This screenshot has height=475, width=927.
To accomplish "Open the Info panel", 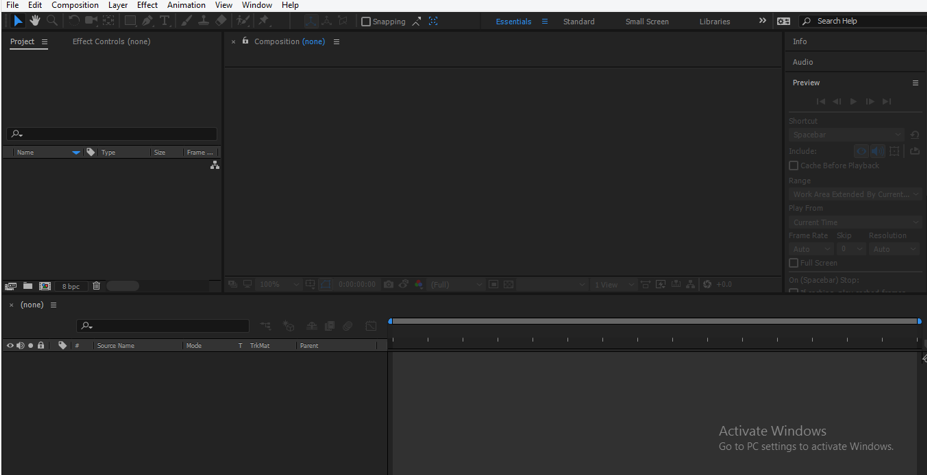I will click(800, 41).
